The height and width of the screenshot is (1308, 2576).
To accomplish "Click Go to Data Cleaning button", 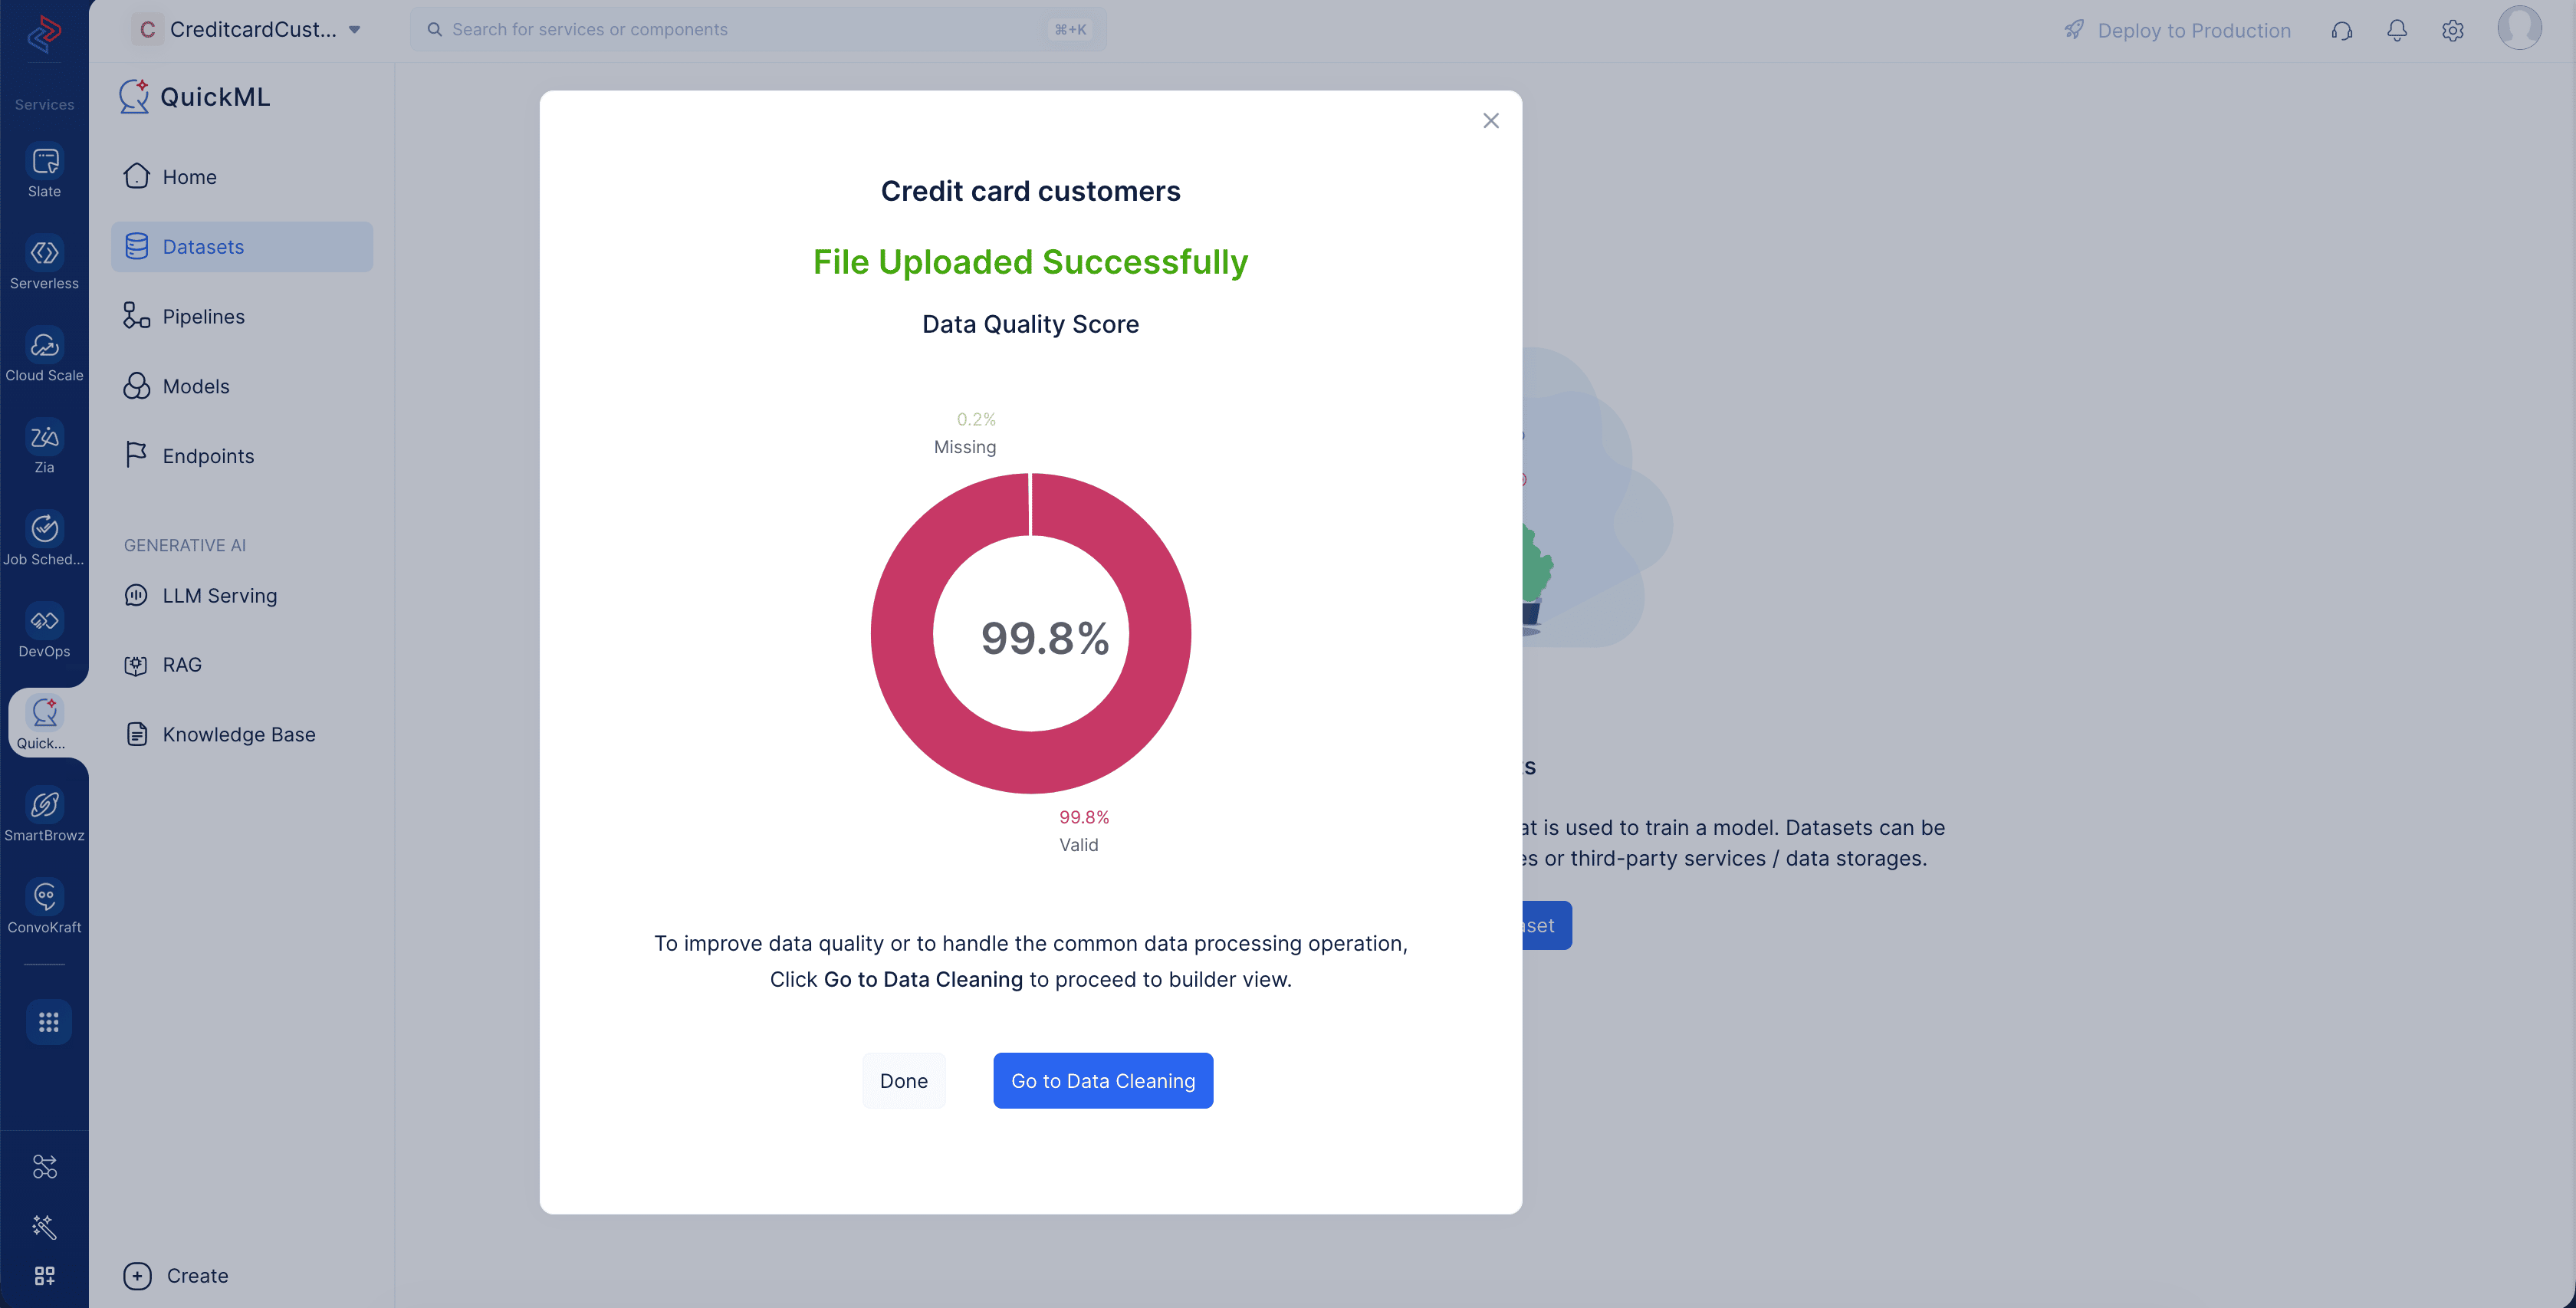I will point(1103,1080).
